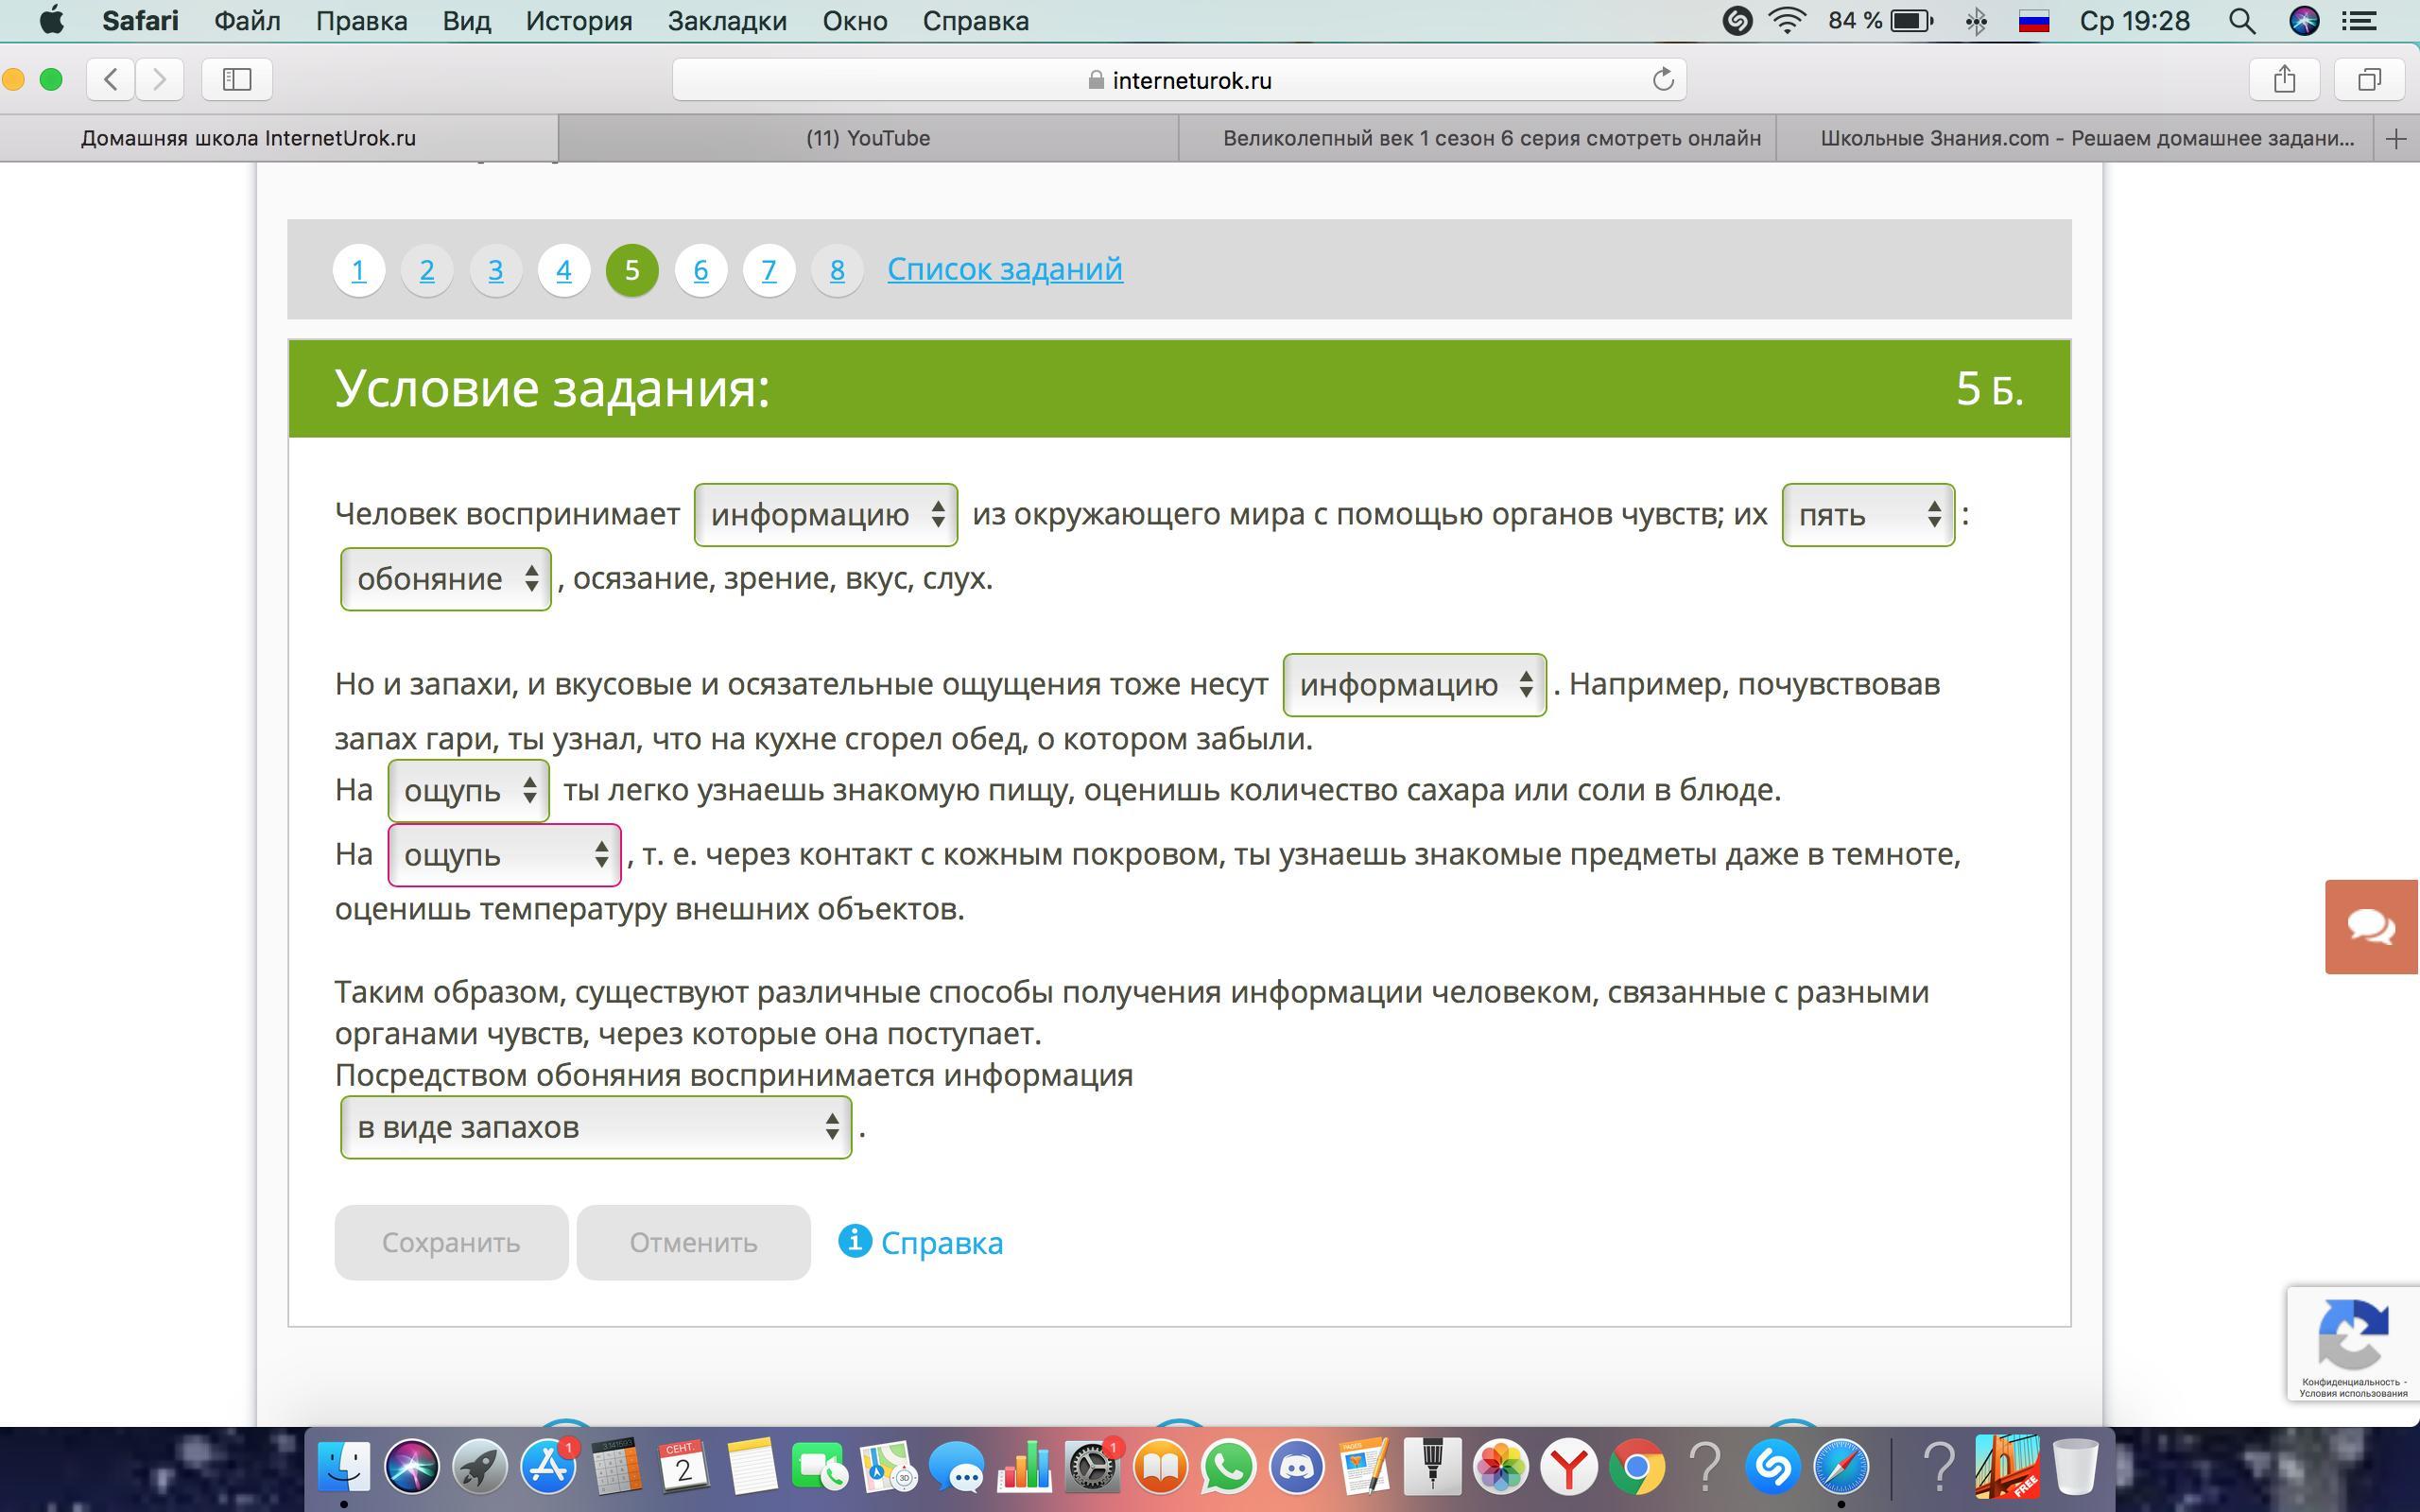Screen dimensions: 2420x1512
Task: Open Google Chrome in the dock
Action: pyautogui.click(x=1637, y=1467)
